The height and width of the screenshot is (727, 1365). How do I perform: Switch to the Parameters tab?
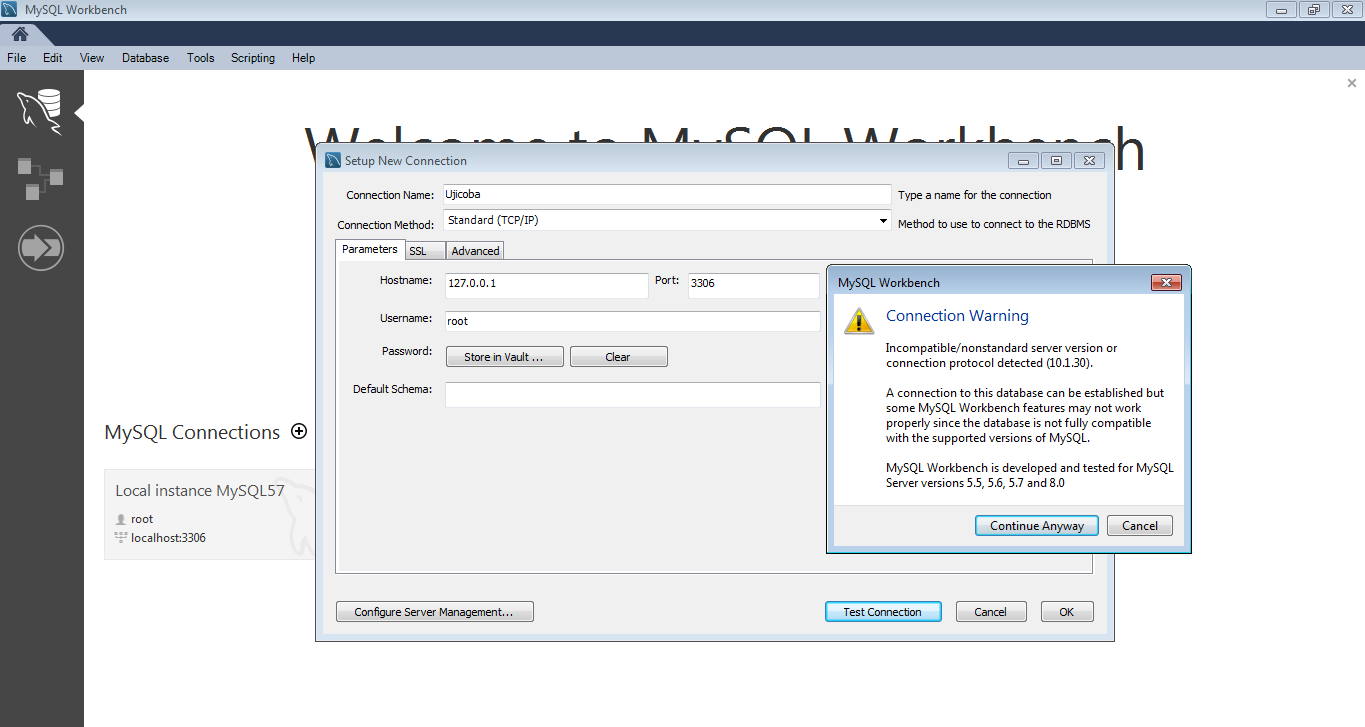pyautogui.click(x=369, y=249)
